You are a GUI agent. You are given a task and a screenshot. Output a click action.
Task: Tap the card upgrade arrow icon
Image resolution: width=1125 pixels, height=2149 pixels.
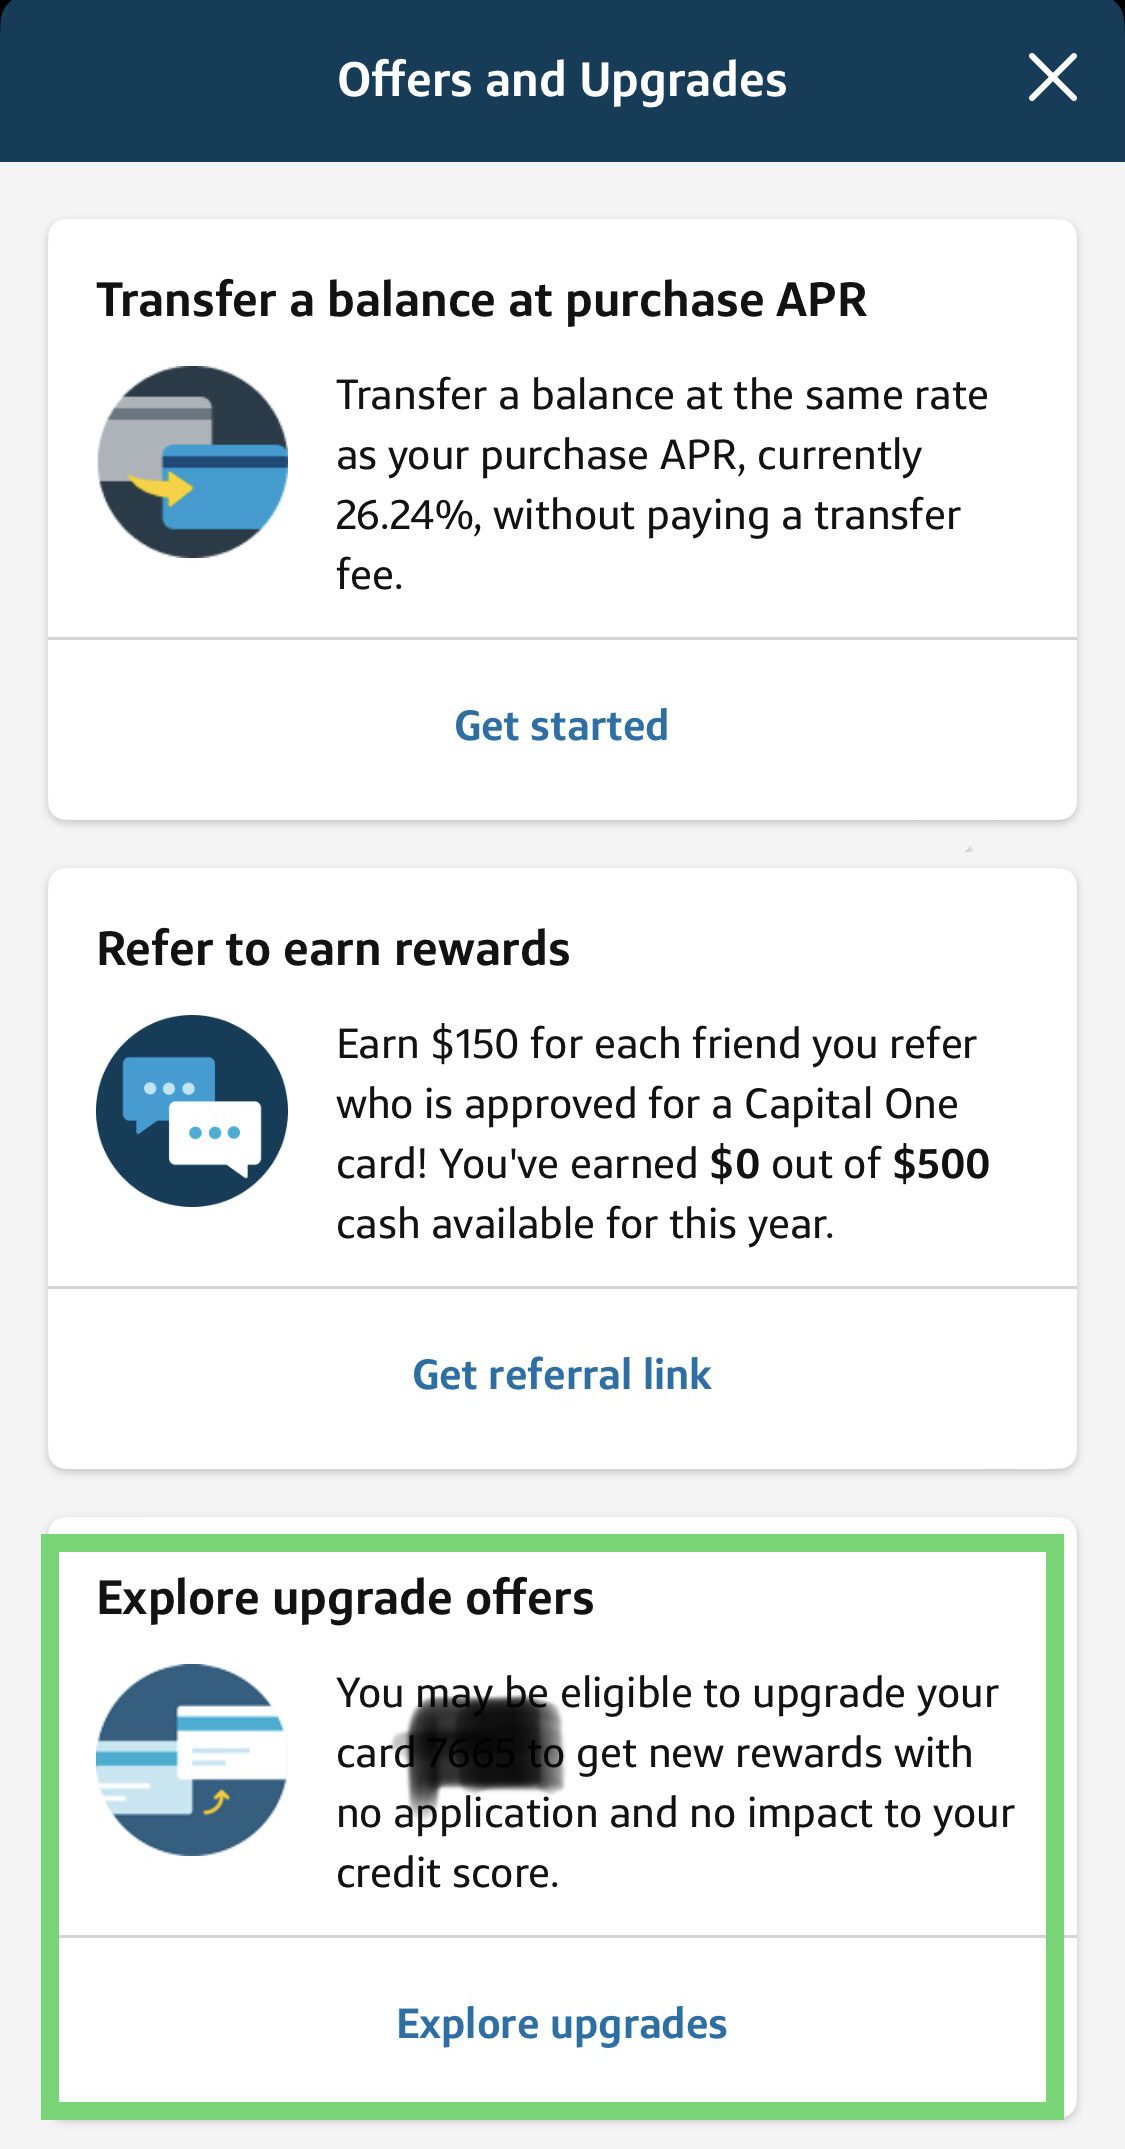(x=192, y=1760)
